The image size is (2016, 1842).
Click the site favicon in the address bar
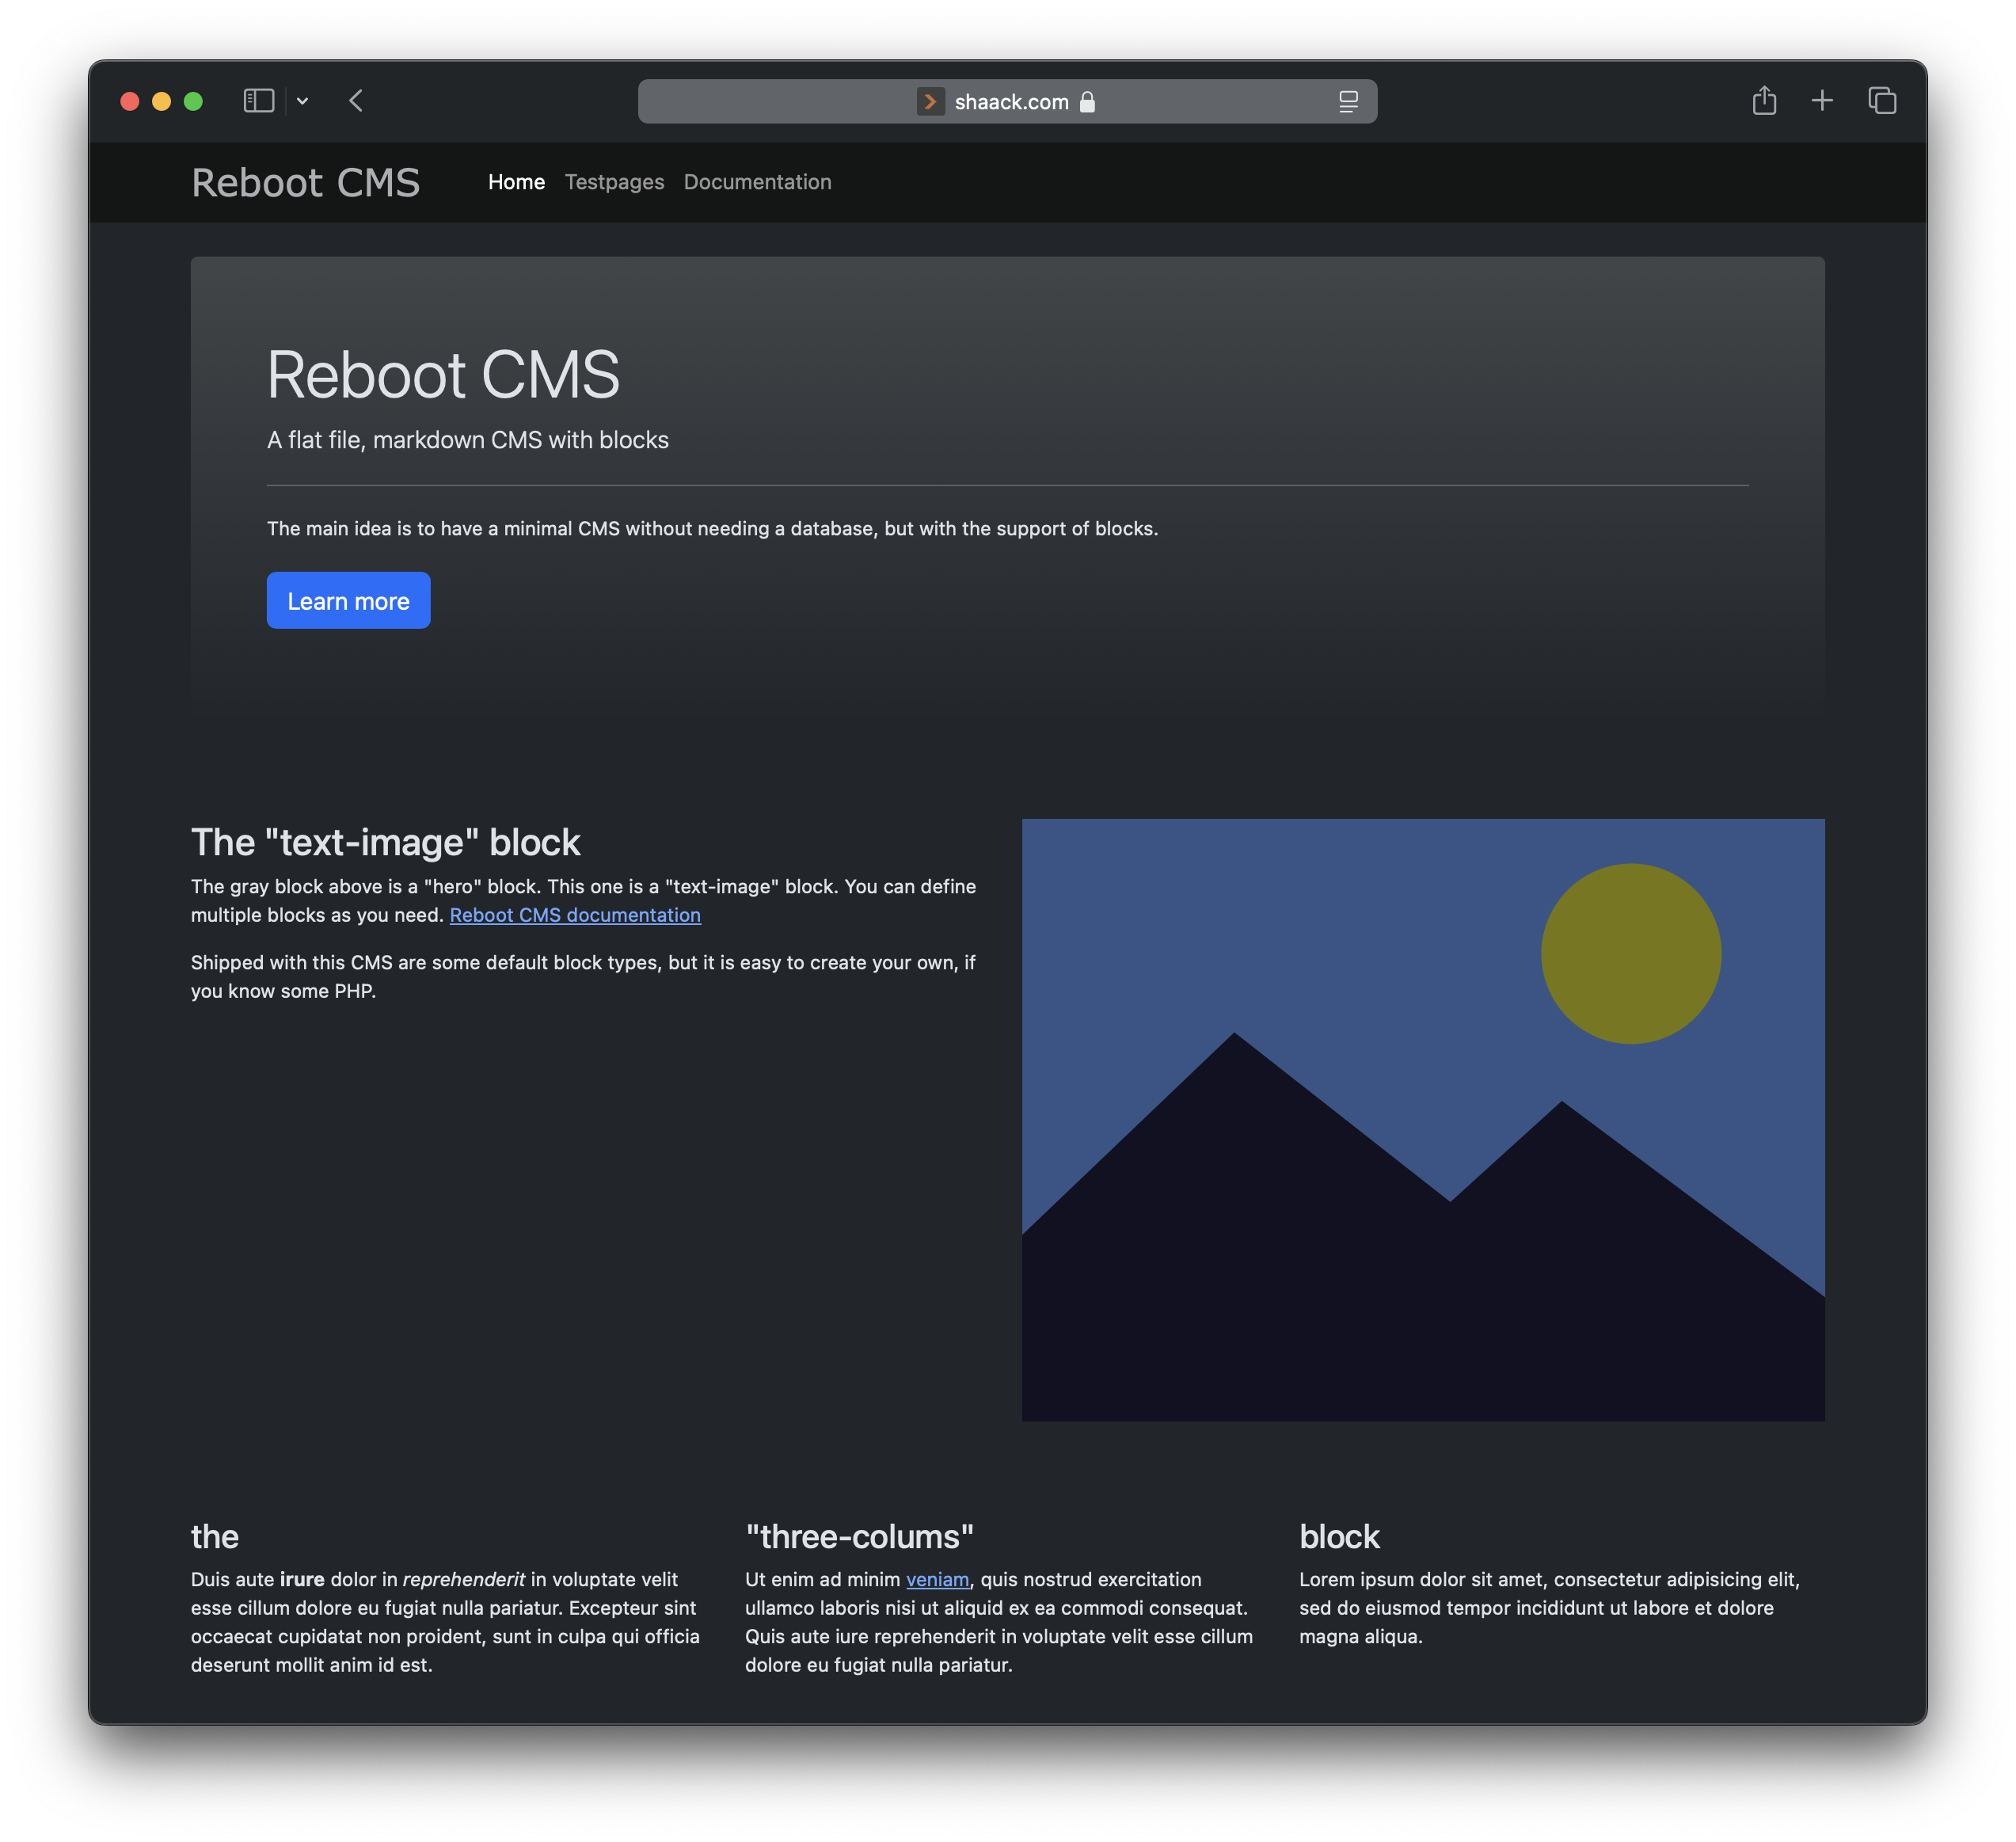(930, 102)
